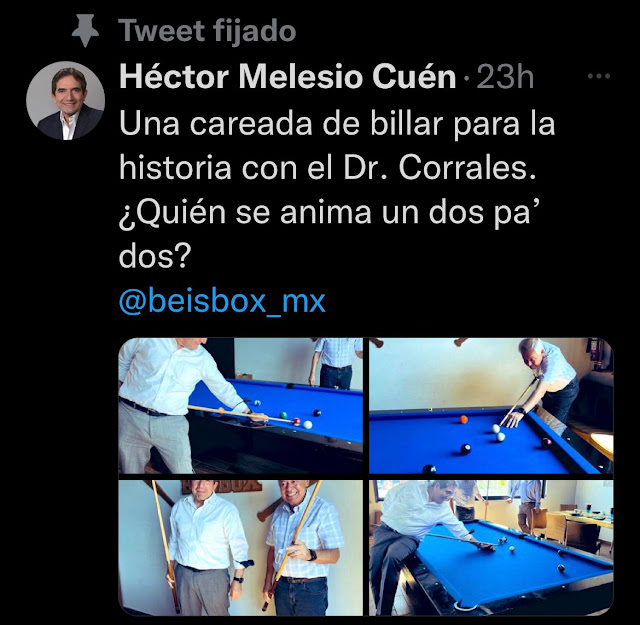The height and width of the screenshot is (625, 640).
Task: Open the bottom-right photo of man seated on table
Action: click(491, 548)
